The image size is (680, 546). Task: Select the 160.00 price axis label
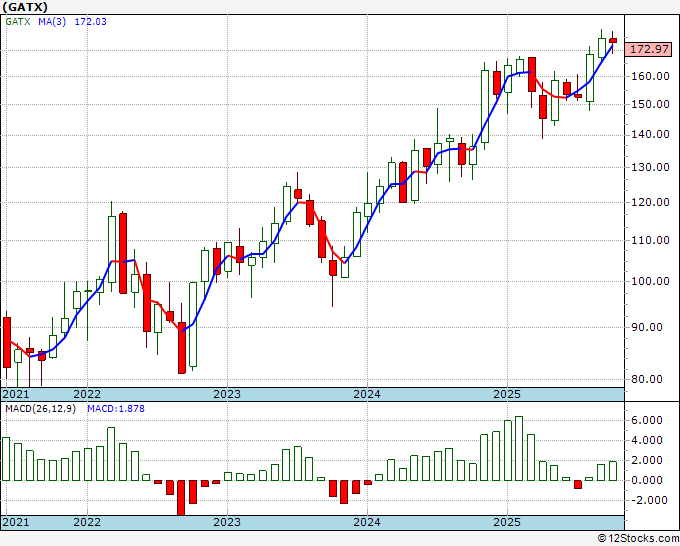pos(650,76)
